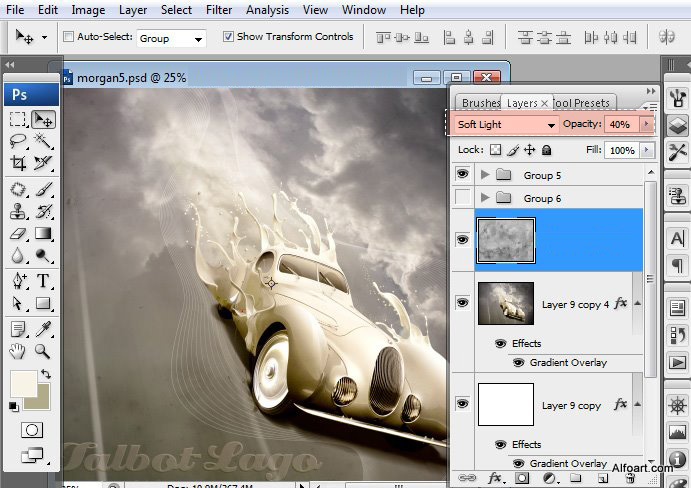Image resolution: width=691 pixels, height=488 pixels.
Task: Select the Crop tool
Action: coord(18,163)
